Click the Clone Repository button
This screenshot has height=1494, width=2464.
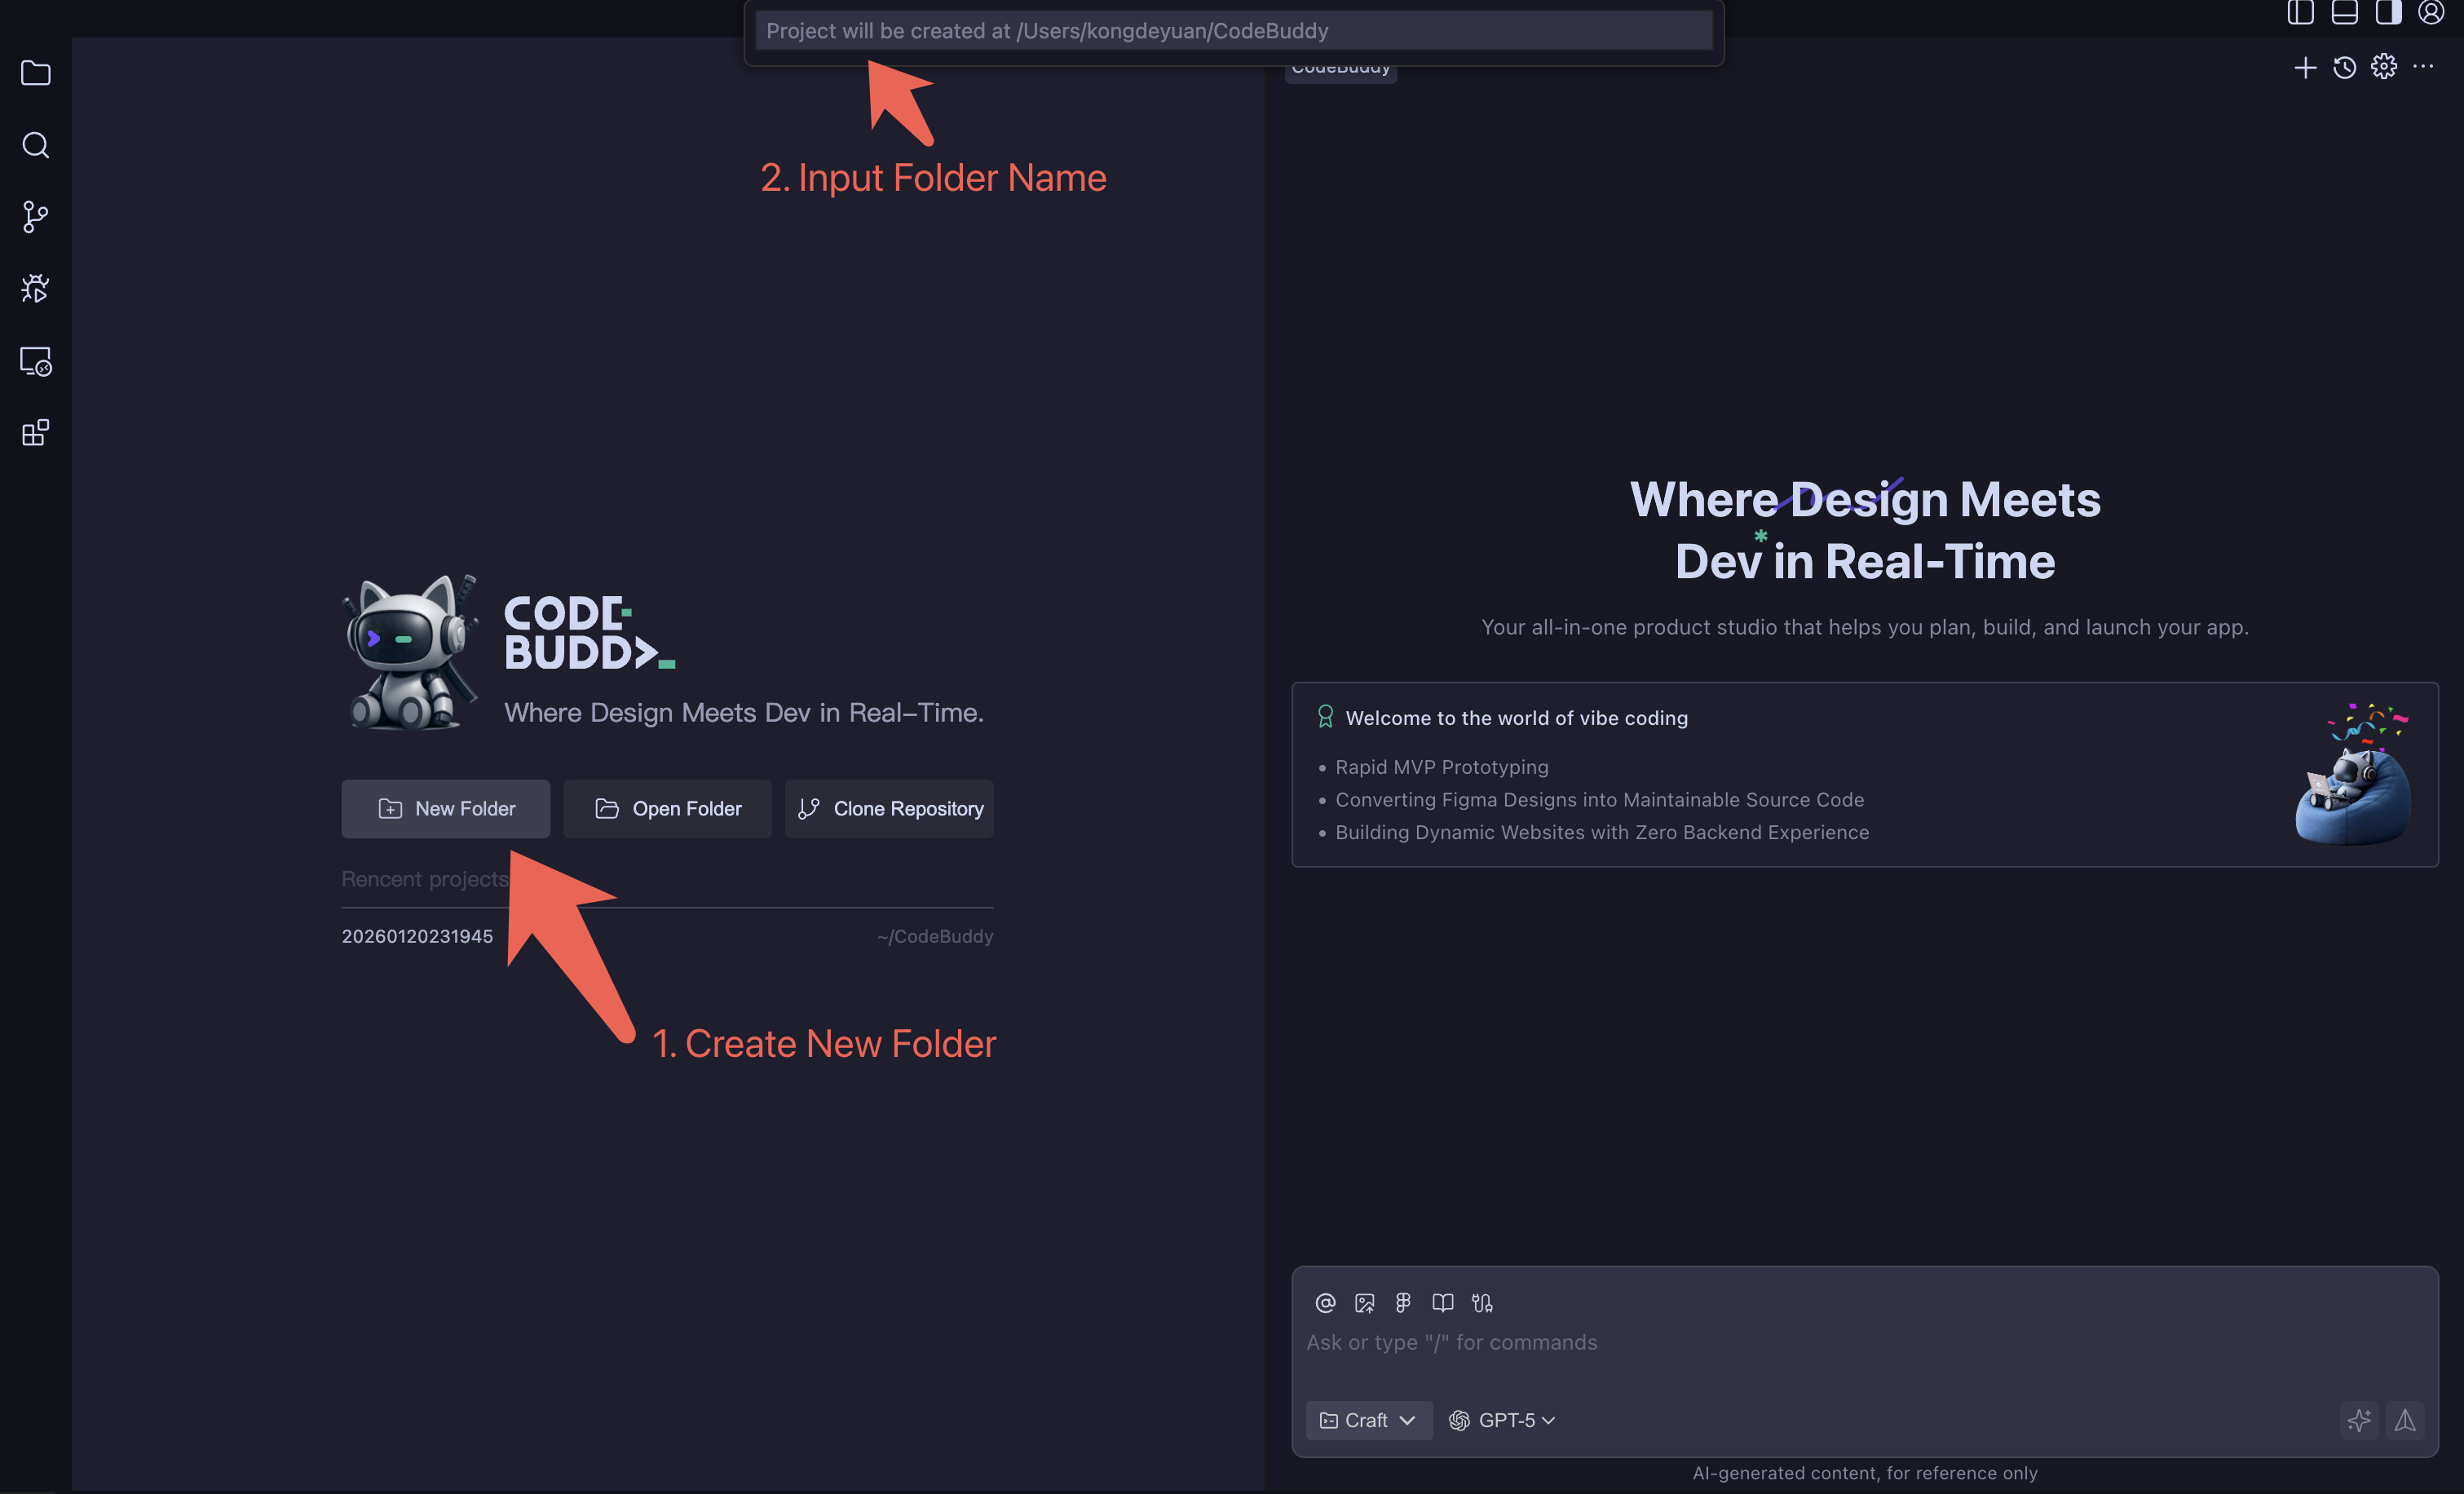(889, 808)
